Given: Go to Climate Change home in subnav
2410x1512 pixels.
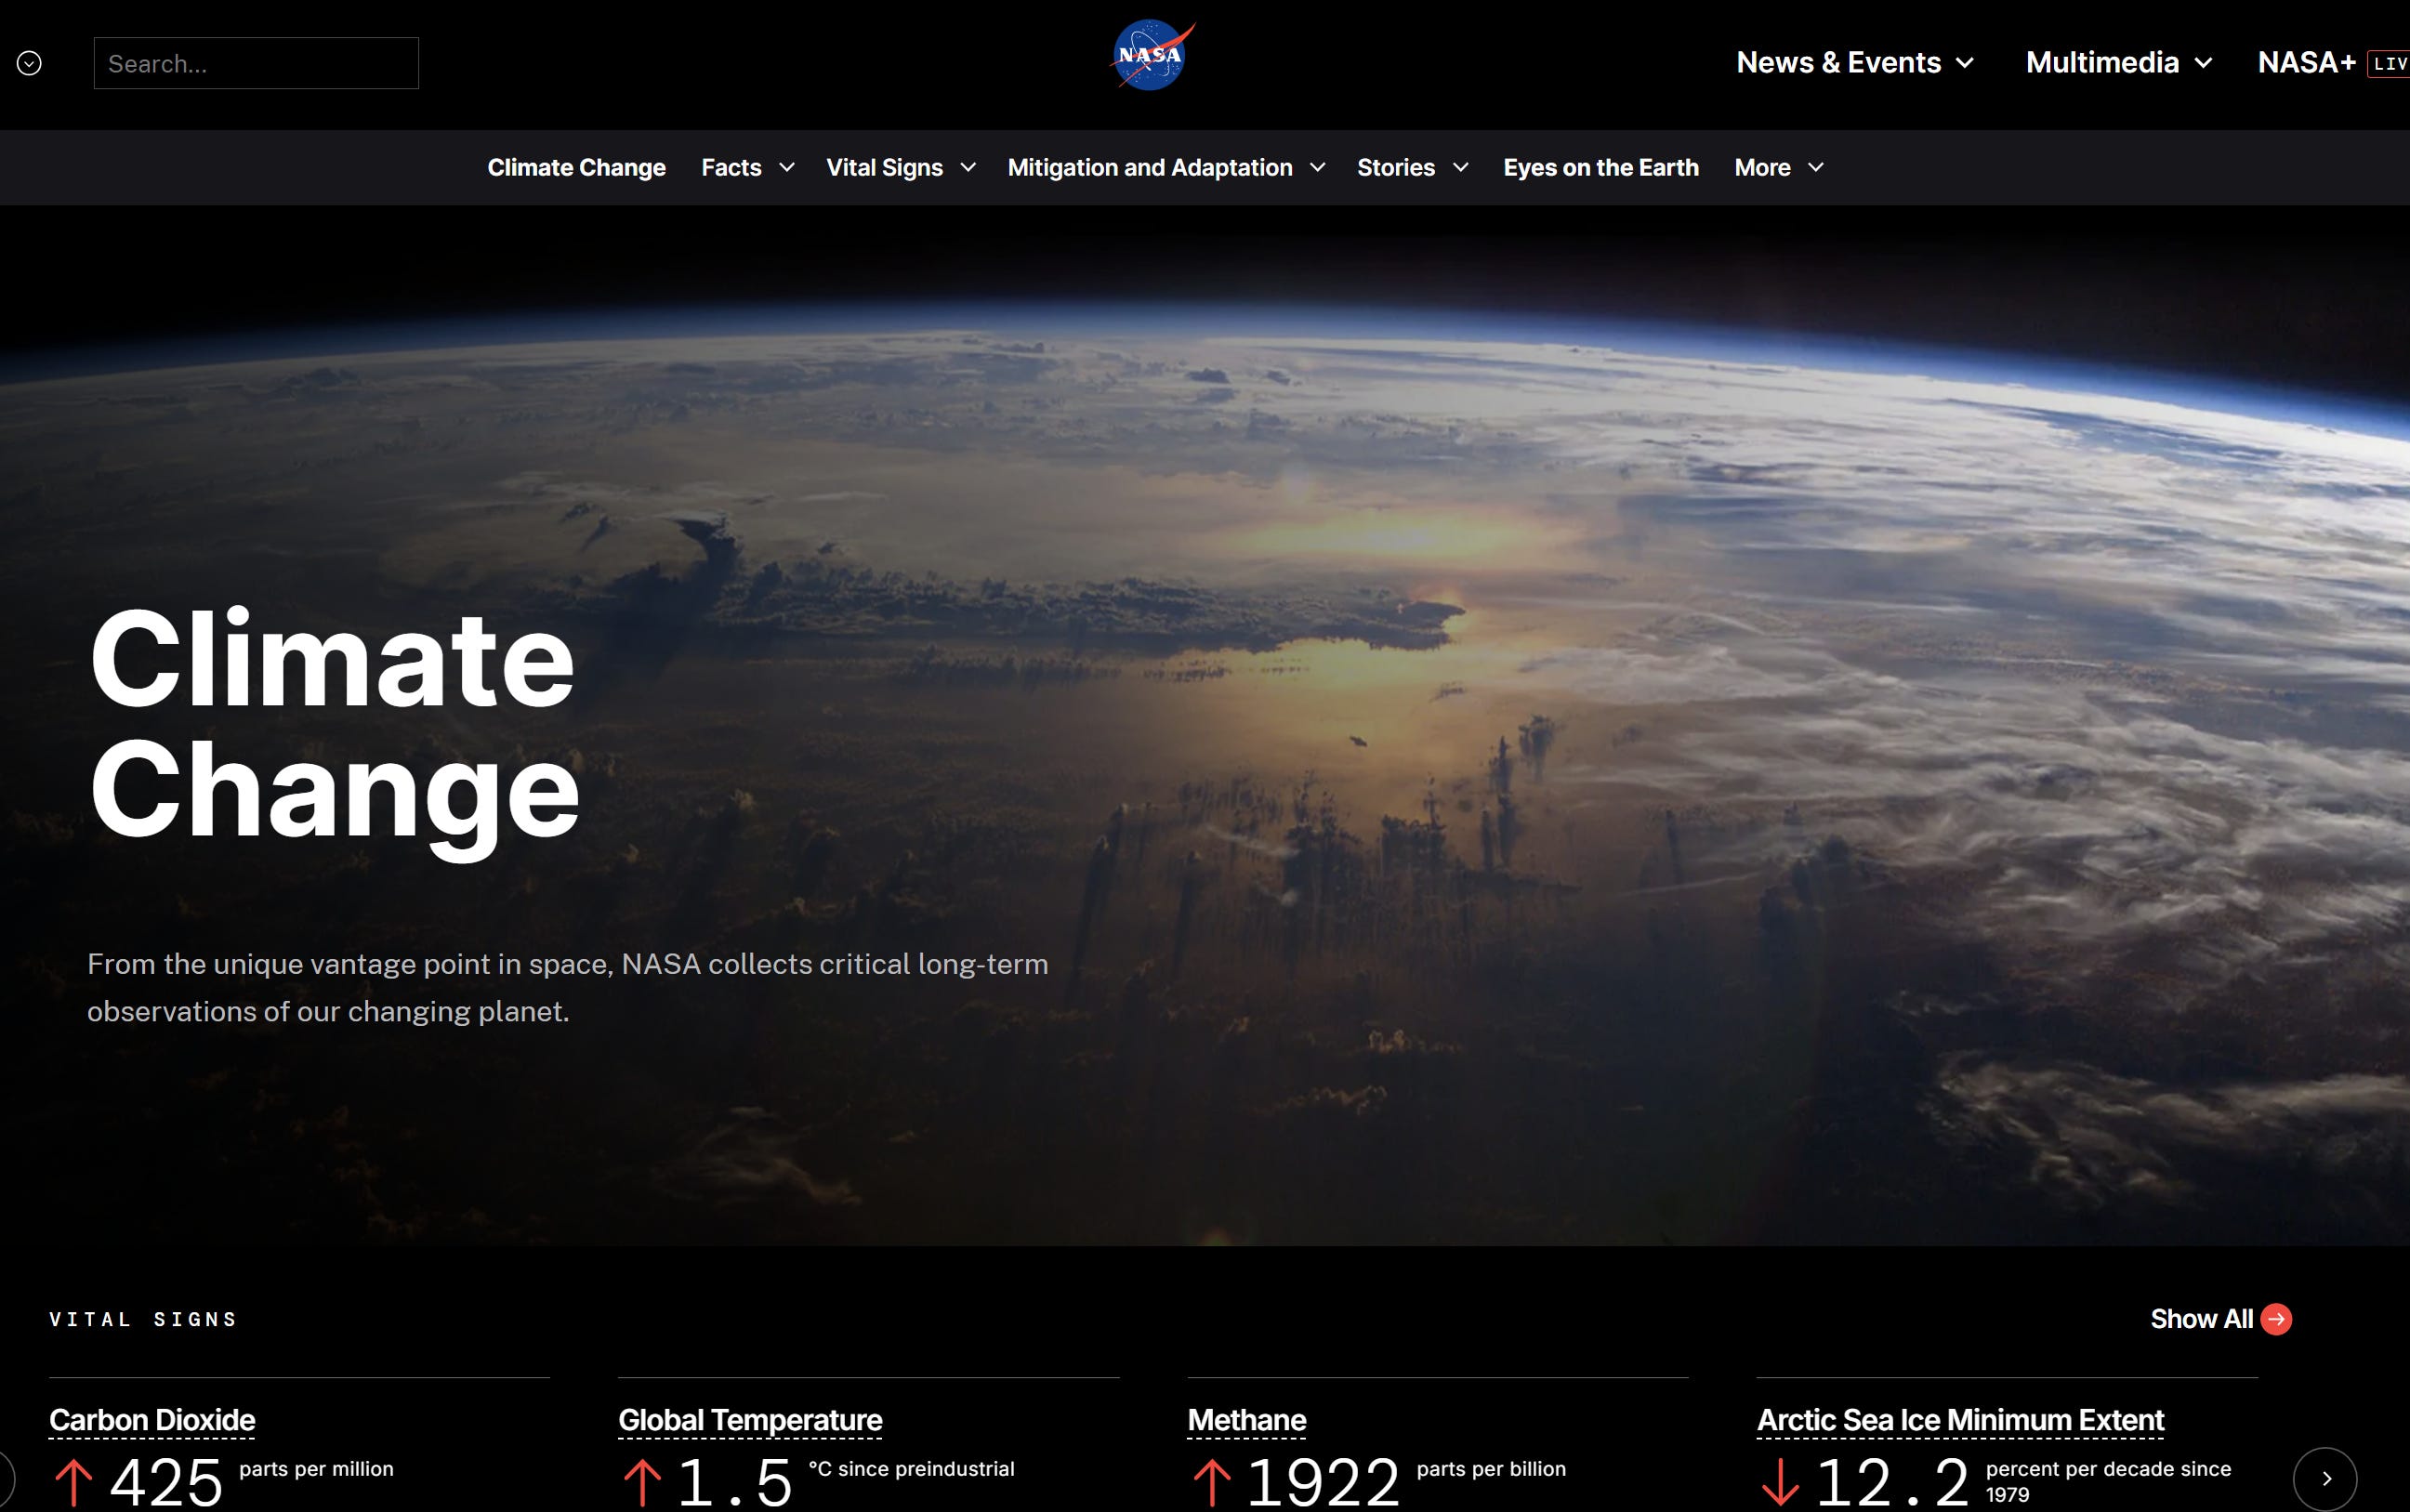Looking at the screenshot, I should 577,167.
